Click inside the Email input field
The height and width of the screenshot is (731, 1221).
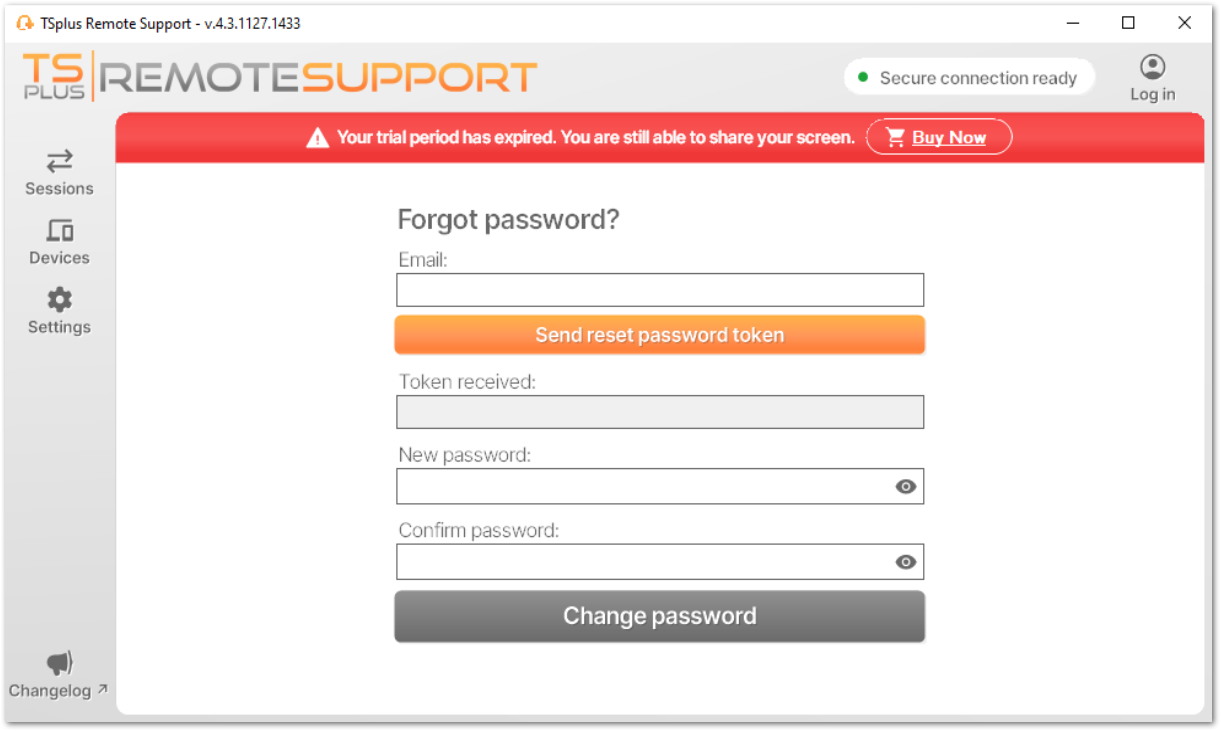tap(659, 290)
